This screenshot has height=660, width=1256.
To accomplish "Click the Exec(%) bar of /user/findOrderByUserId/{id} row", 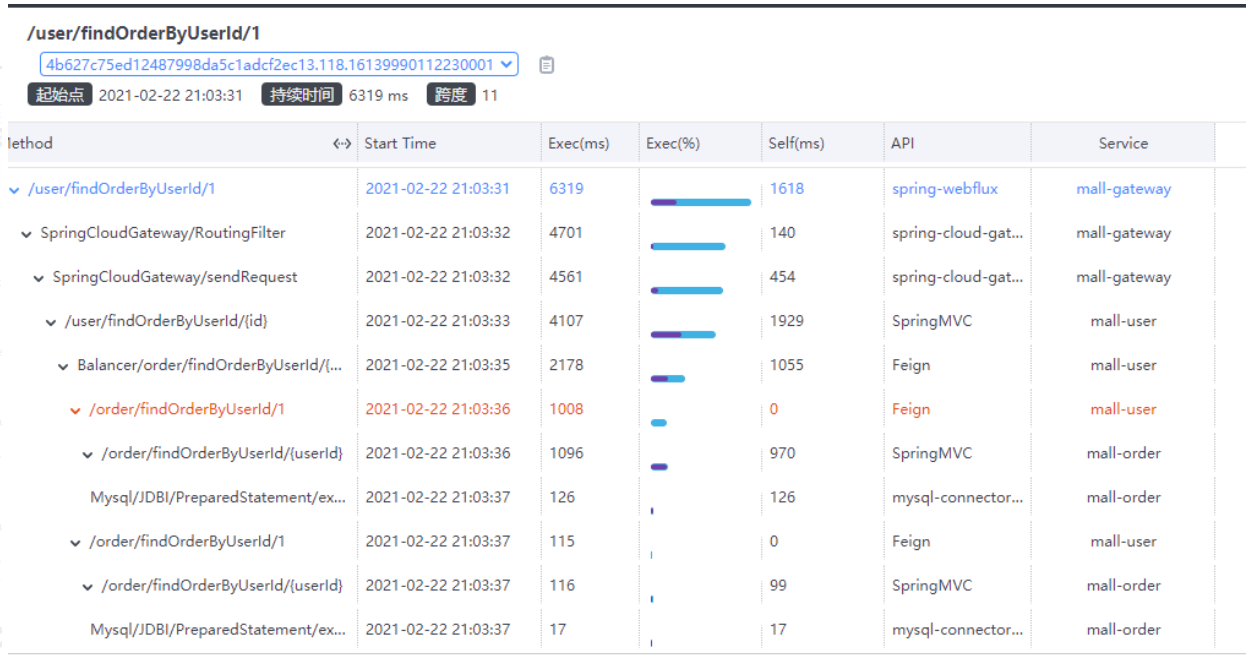I will (683, 334).
